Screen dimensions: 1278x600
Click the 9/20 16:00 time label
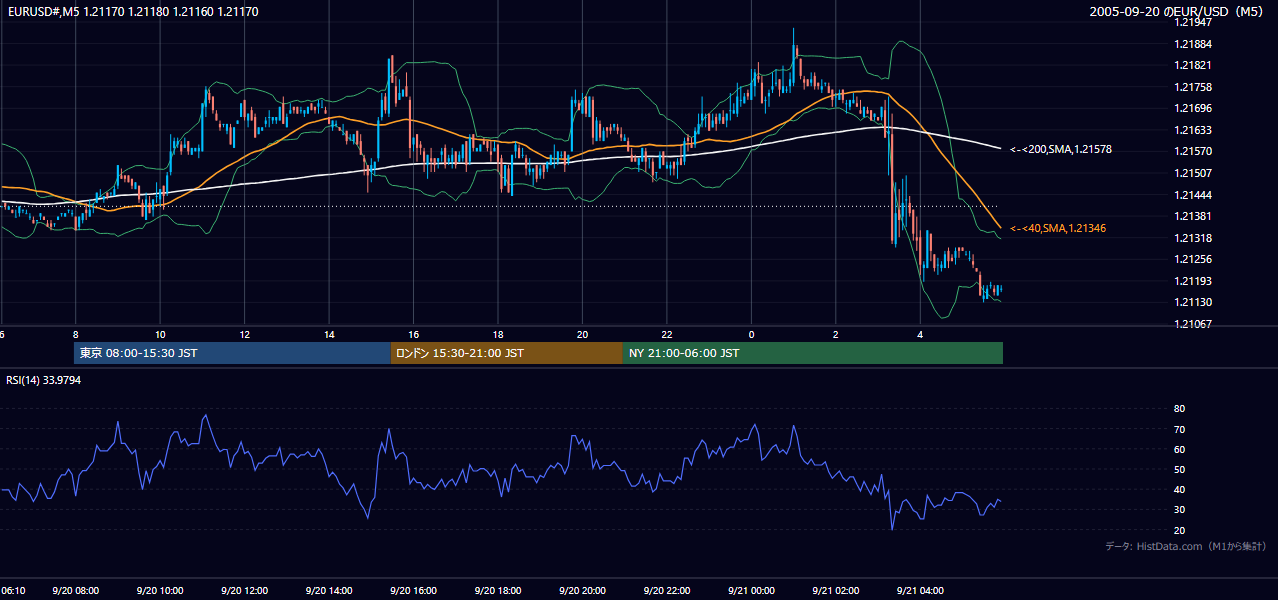[414, 591]
